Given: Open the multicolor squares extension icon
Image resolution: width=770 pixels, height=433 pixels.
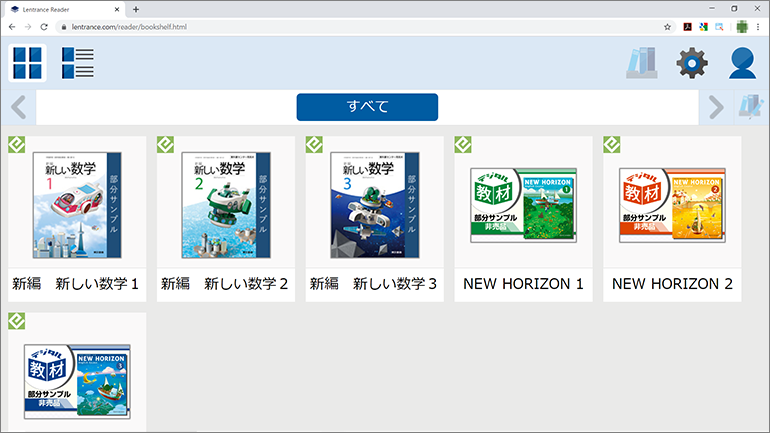Looking at the screenshot, I should (x=704, y=27).
